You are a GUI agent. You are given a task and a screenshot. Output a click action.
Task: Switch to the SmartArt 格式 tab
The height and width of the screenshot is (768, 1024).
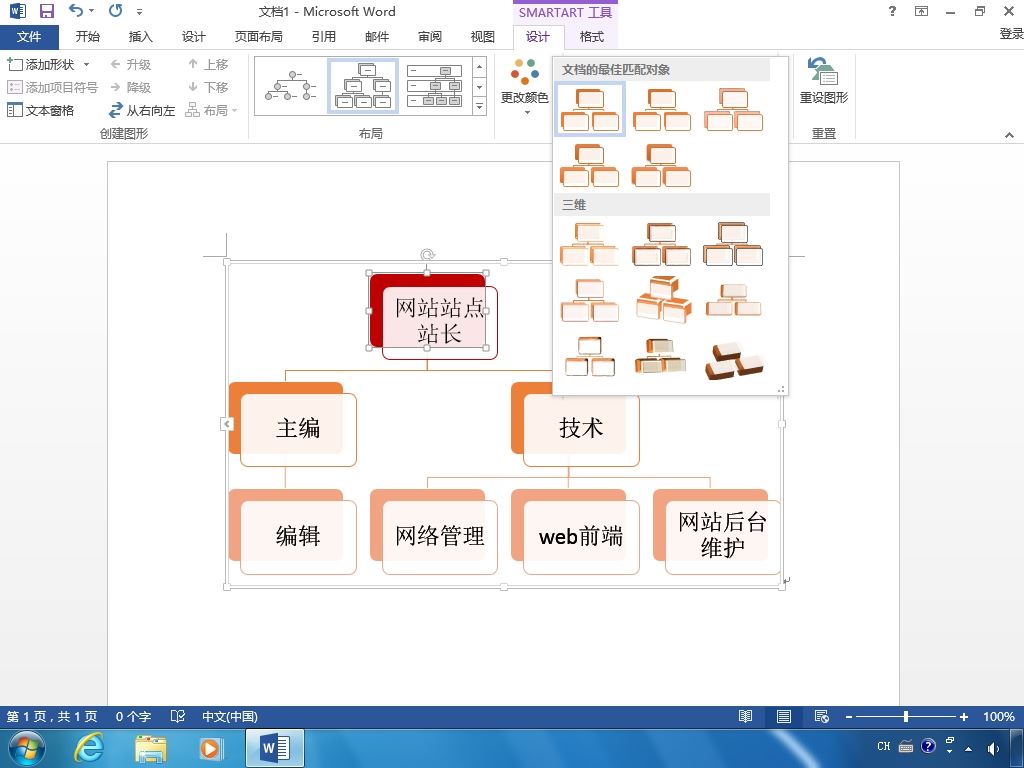coord(592,37)
